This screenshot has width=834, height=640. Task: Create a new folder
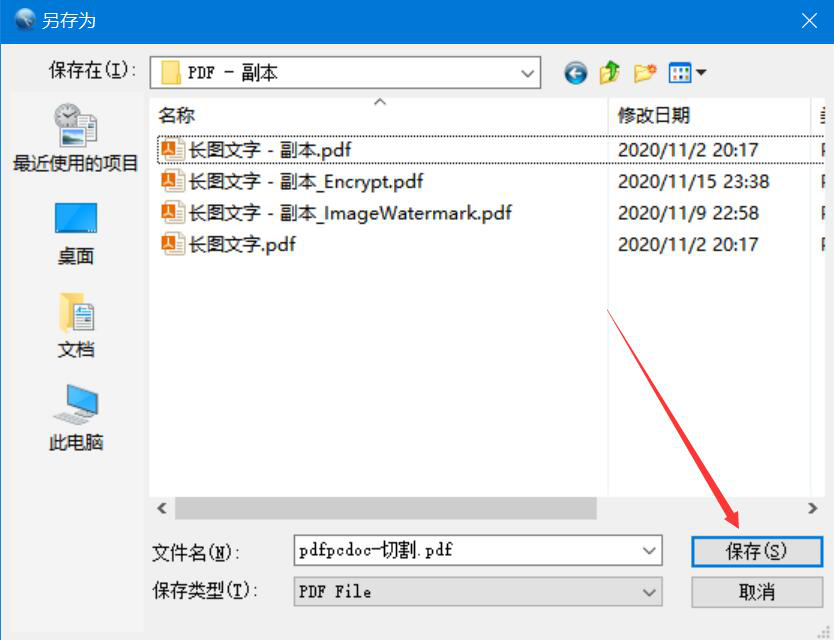(645, 73)
